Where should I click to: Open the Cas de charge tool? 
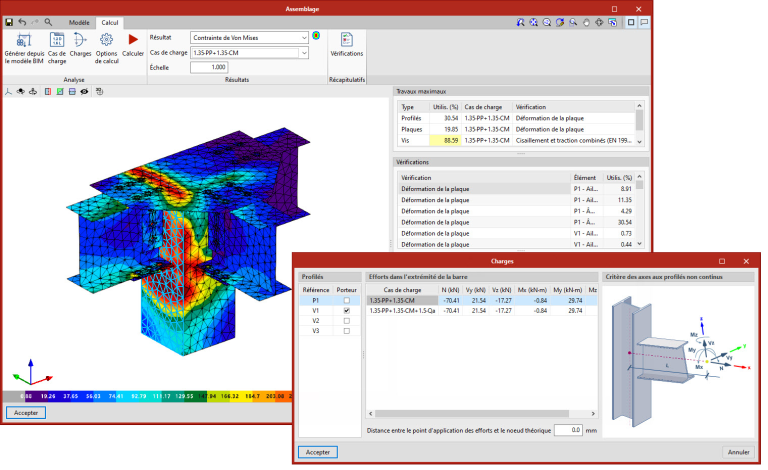57,40
